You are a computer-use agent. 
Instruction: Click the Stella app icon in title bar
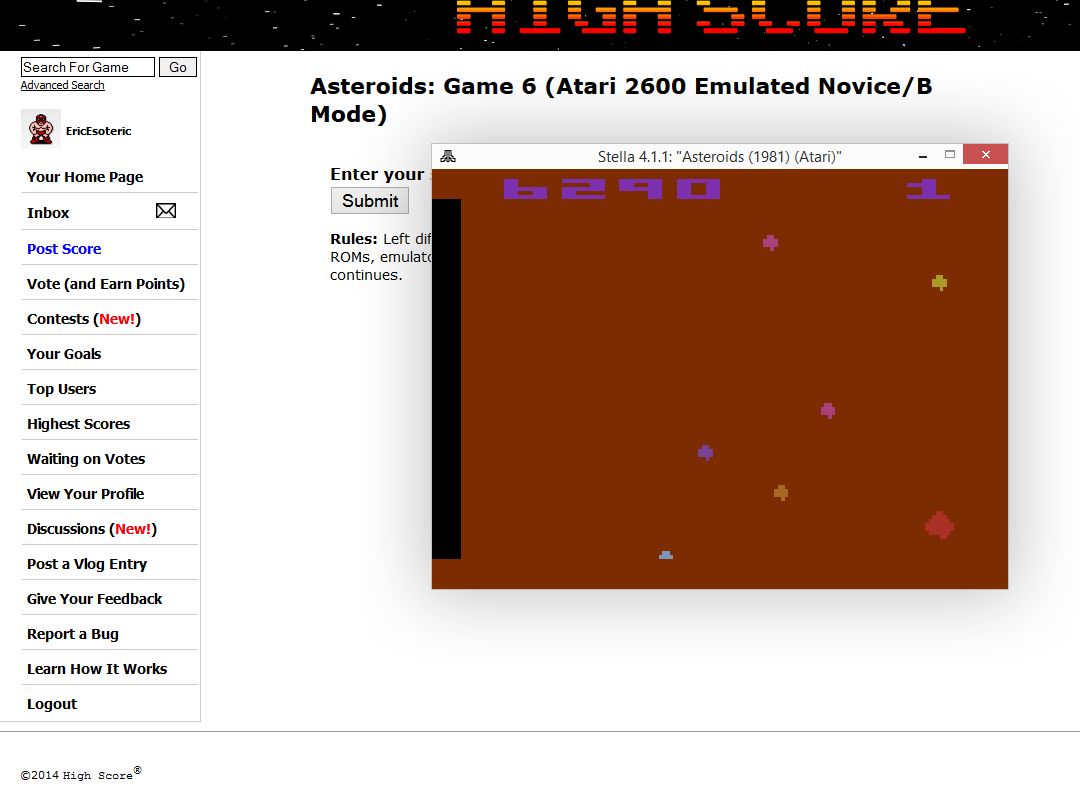[448, 156]
